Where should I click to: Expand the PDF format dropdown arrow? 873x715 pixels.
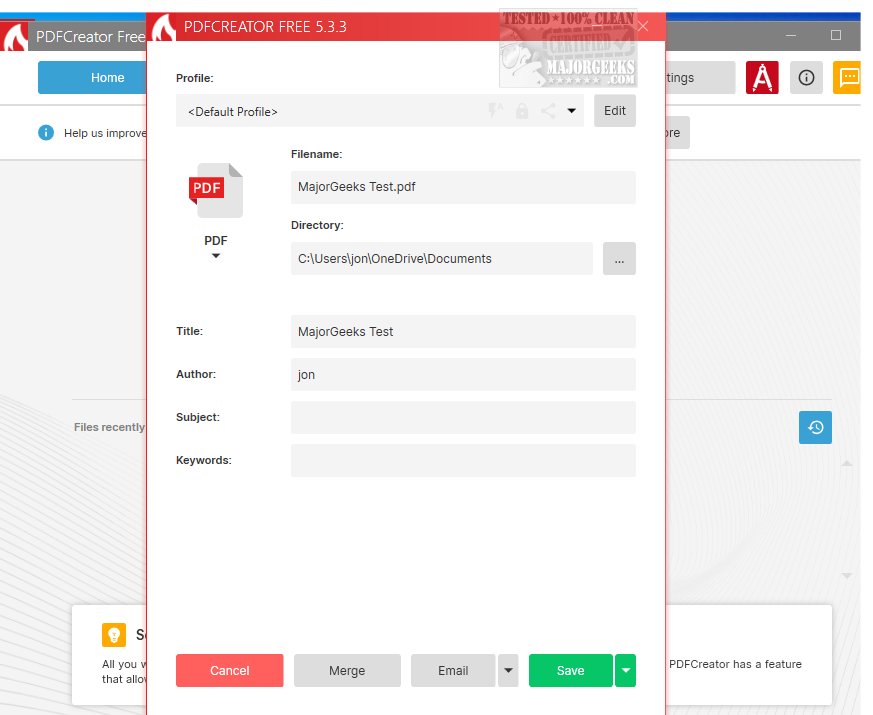click(x=216, y=256)
